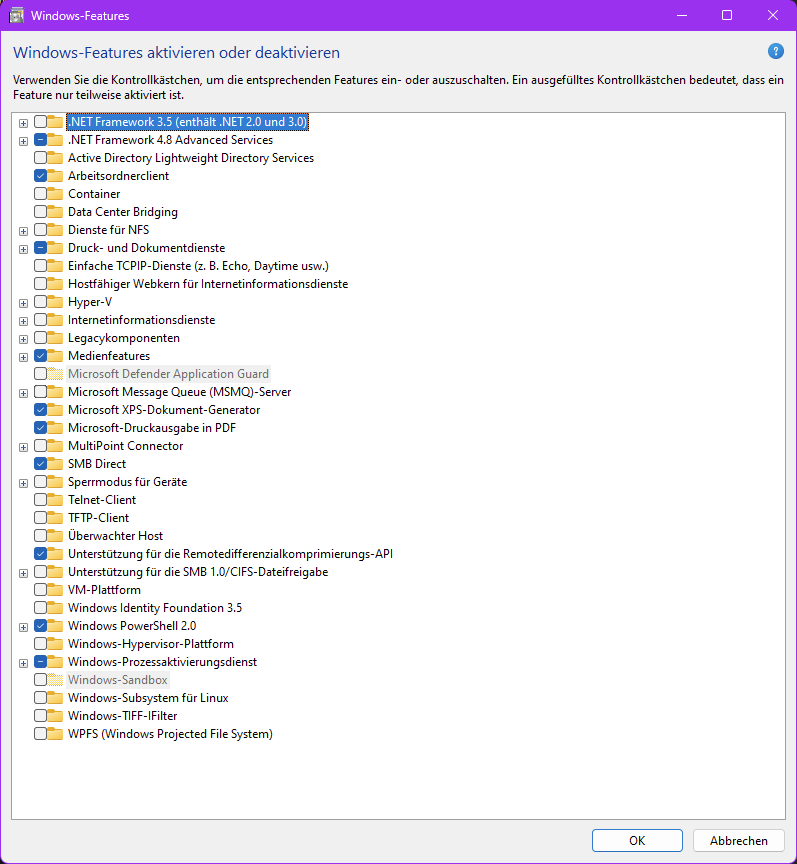Uncheck Microsoft XPS-Dokument-Generator checkbox
This screenshot has height=864, width=797.
pyautogui.click(x=40, y=409)
